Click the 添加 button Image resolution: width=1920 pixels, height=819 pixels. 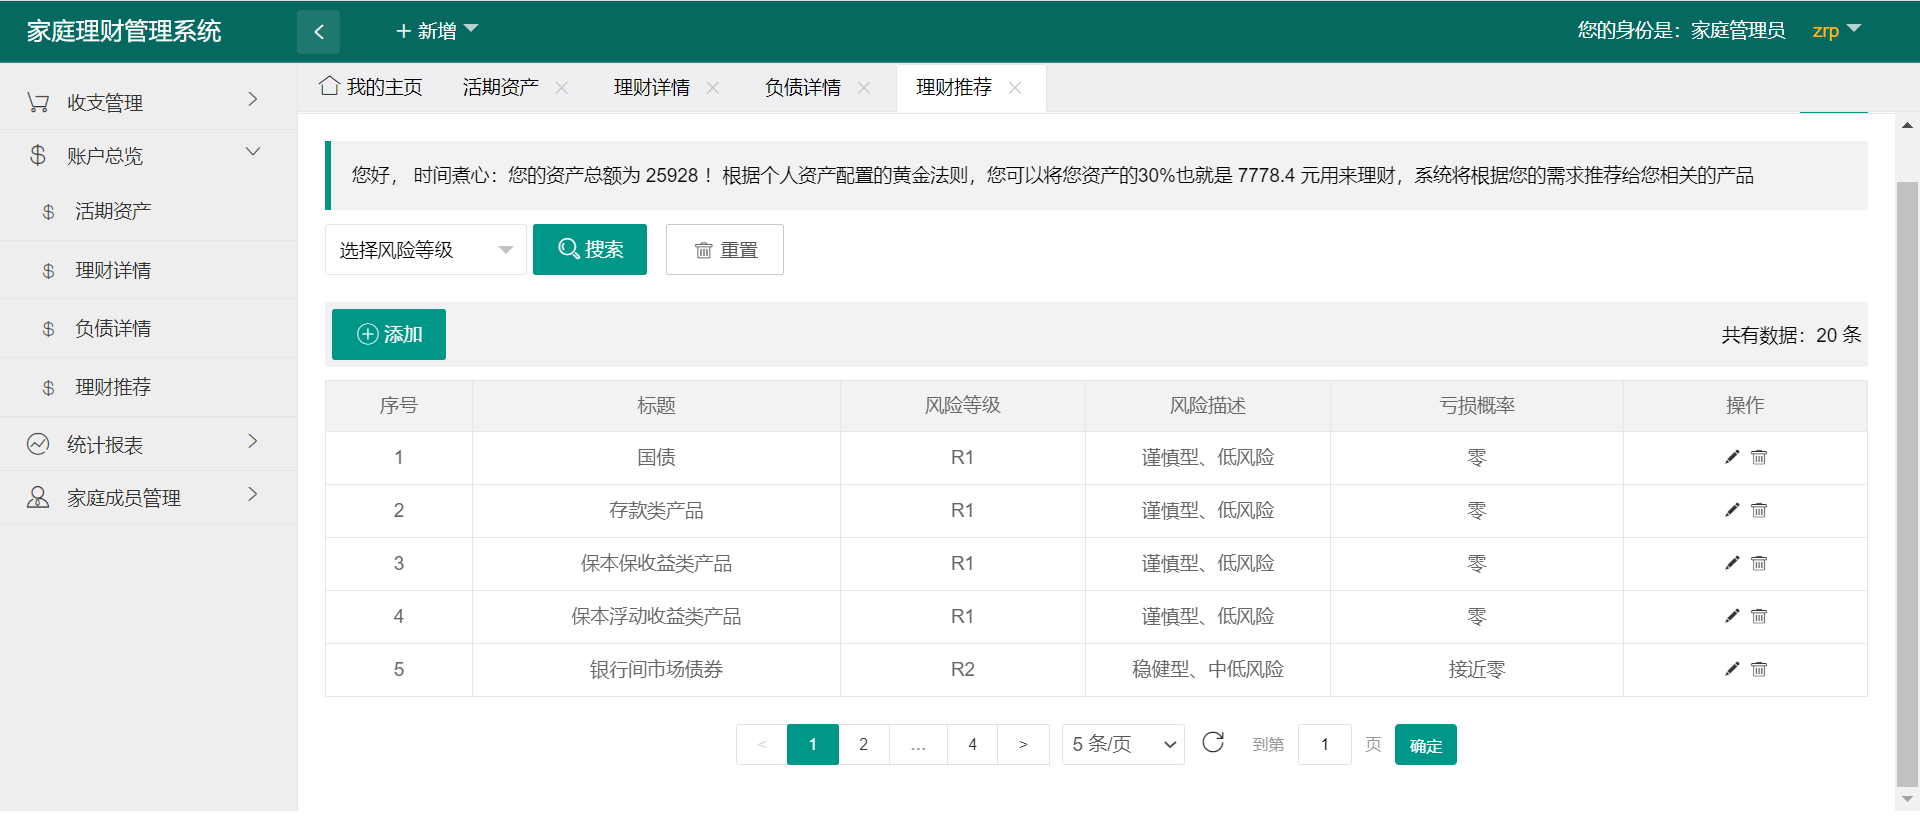click(389, 334)
